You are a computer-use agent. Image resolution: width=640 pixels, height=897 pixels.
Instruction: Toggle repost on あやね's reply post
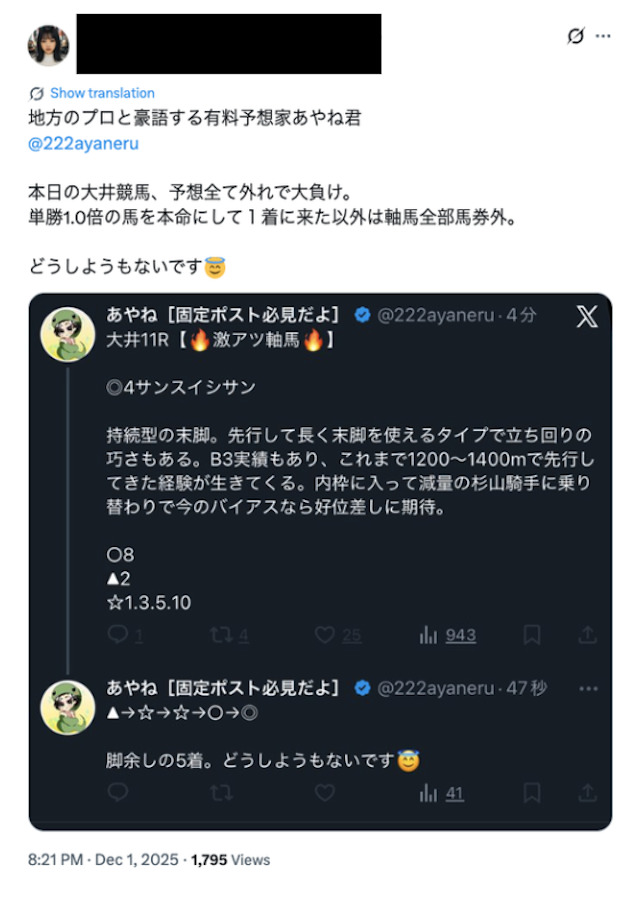pyautogui.click(x=220, y=792)
